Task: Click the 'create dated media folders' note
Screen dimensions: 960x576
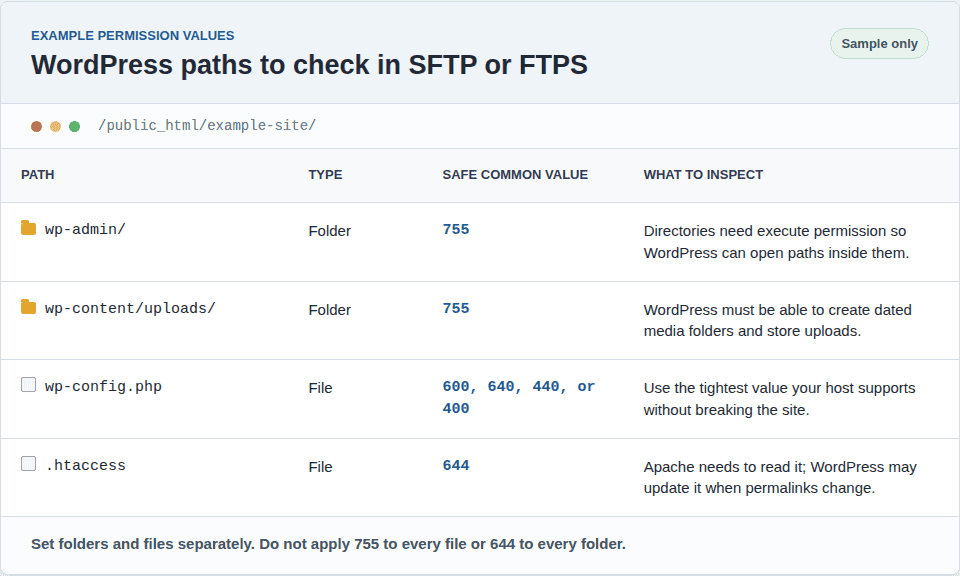Action: point(777,320)
